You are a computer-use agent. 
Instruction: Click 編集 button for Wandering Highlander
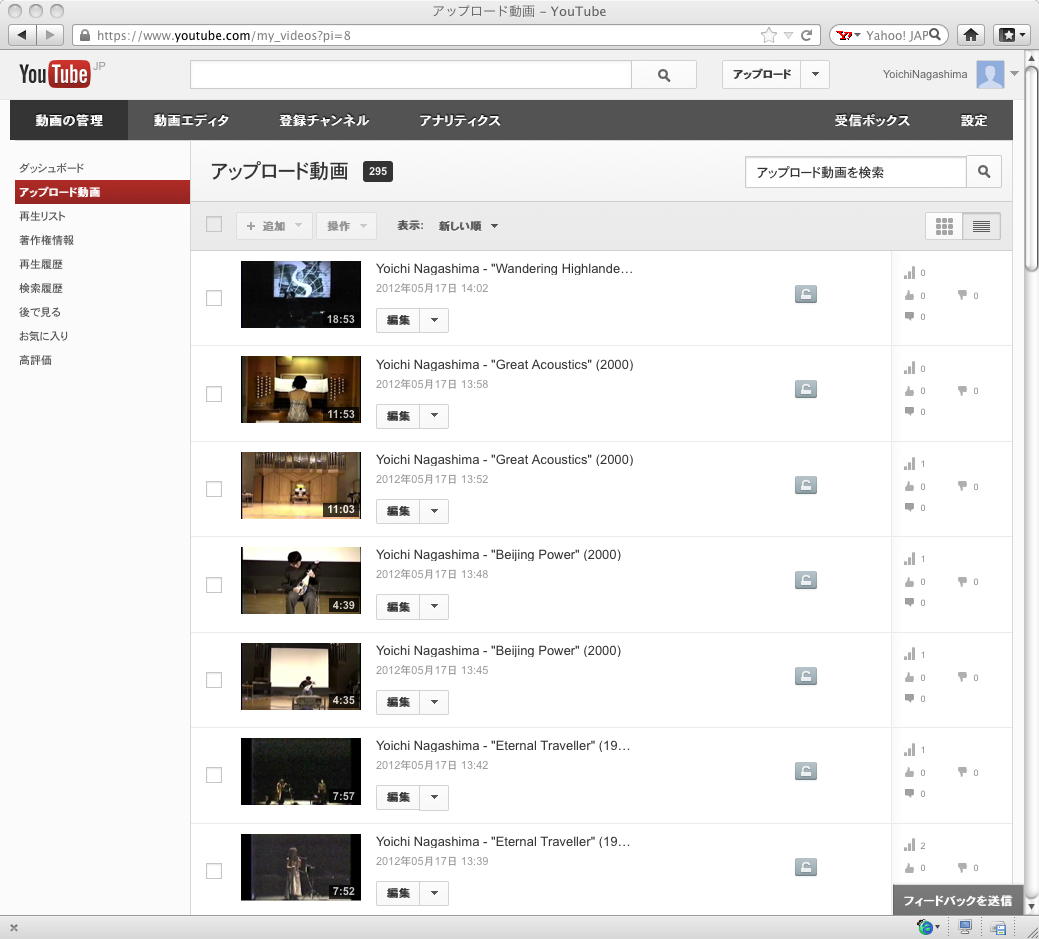[x=398, y=320]
